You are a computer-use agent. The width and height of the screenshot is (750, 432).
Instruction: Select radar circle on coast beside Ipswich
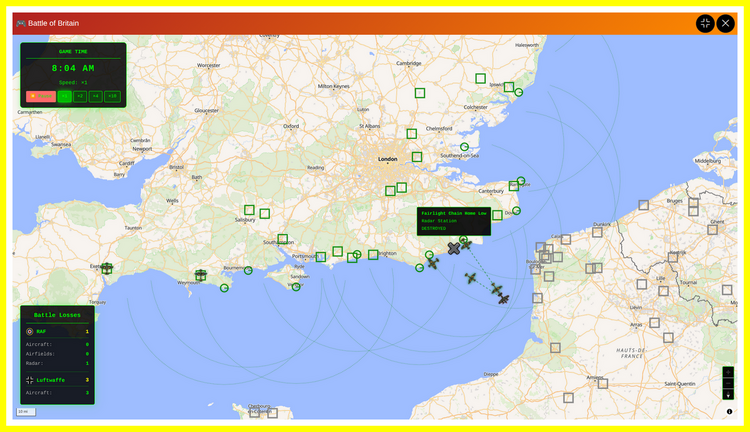518,92
